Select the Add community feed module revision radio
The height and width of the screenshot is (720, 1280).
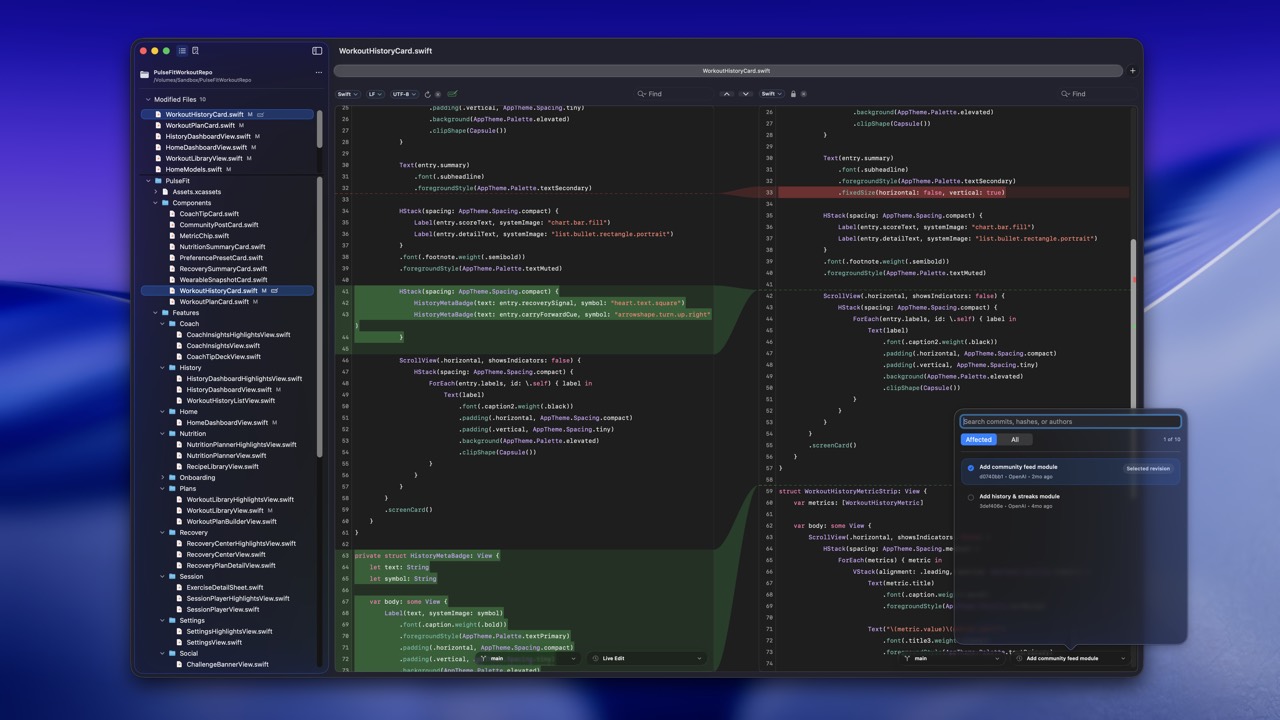pyautogui.click(x=970, y=467)
